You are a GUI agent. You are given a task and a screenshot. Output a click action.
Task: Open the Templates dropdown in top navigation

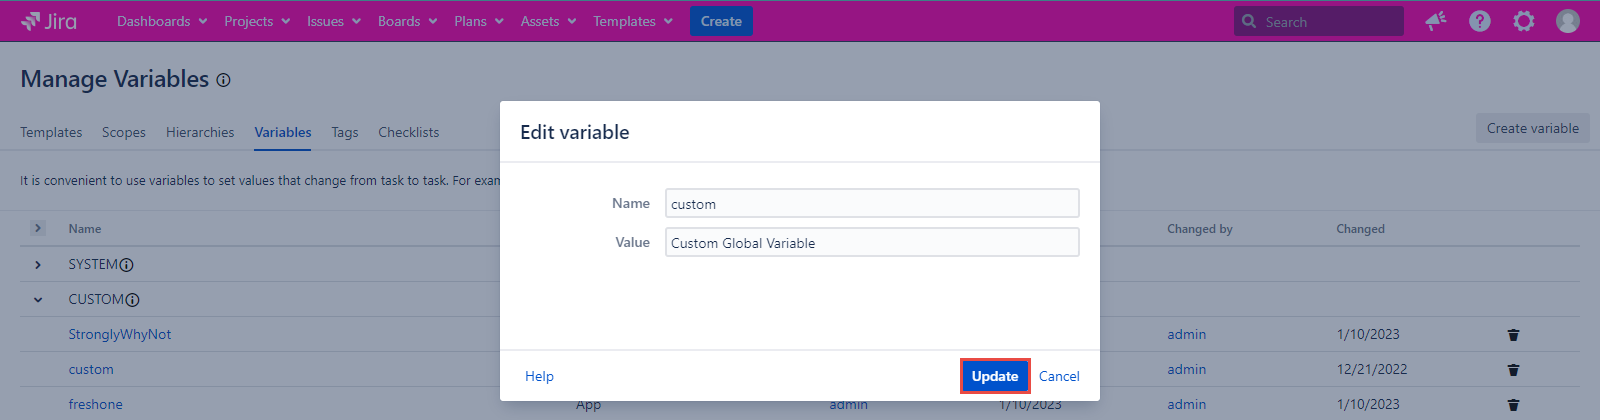pyautogui.click(x=632, y=21)
